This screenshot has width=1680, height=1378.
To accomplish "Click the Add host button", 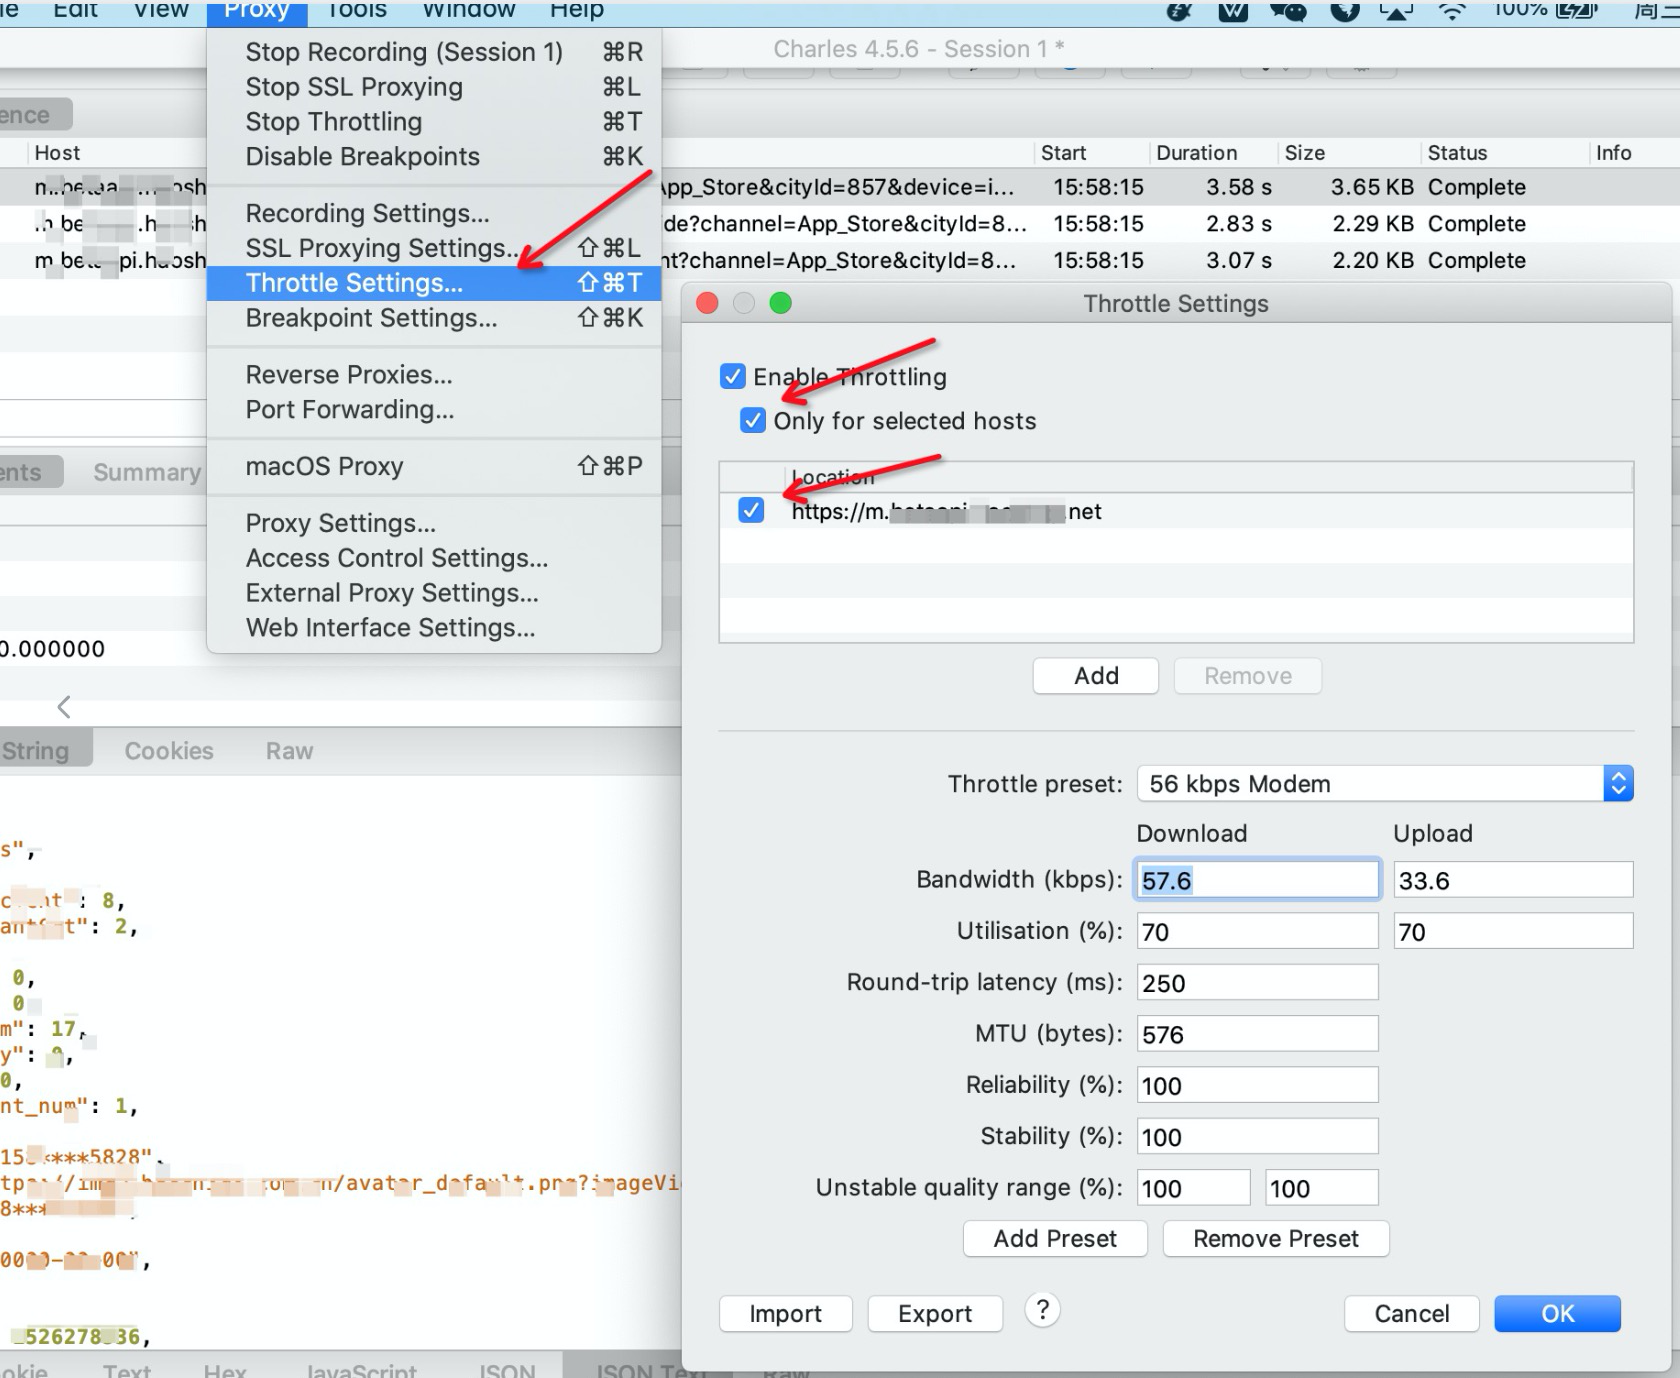I will [x=1096, y=676].
